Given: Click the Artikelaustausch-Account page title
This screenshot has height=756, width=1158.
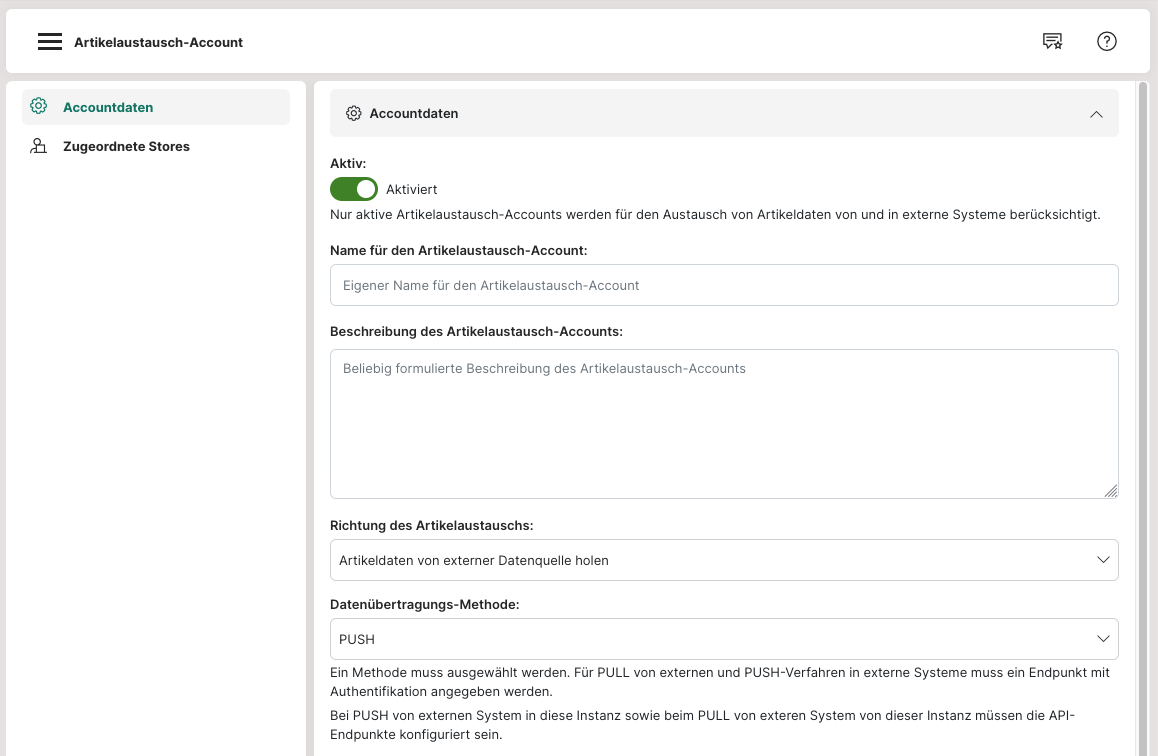Looking at the screenshot, I should tap(158, 42).
